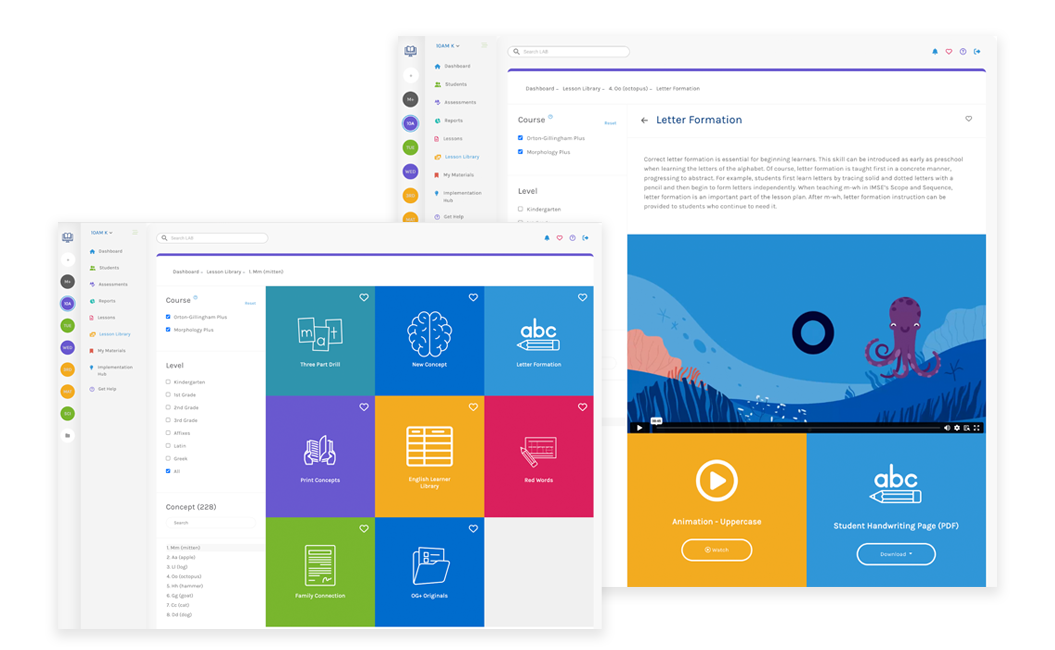Open the 10AM K dropdown in back window

point(447,46)
